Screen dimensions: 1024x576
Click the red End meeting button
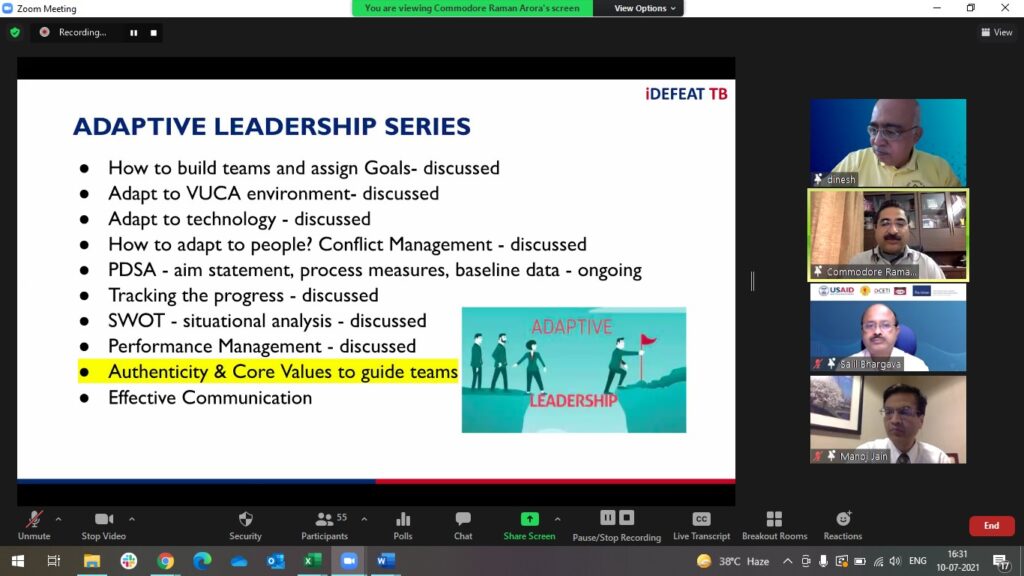(x=991, y=526)
